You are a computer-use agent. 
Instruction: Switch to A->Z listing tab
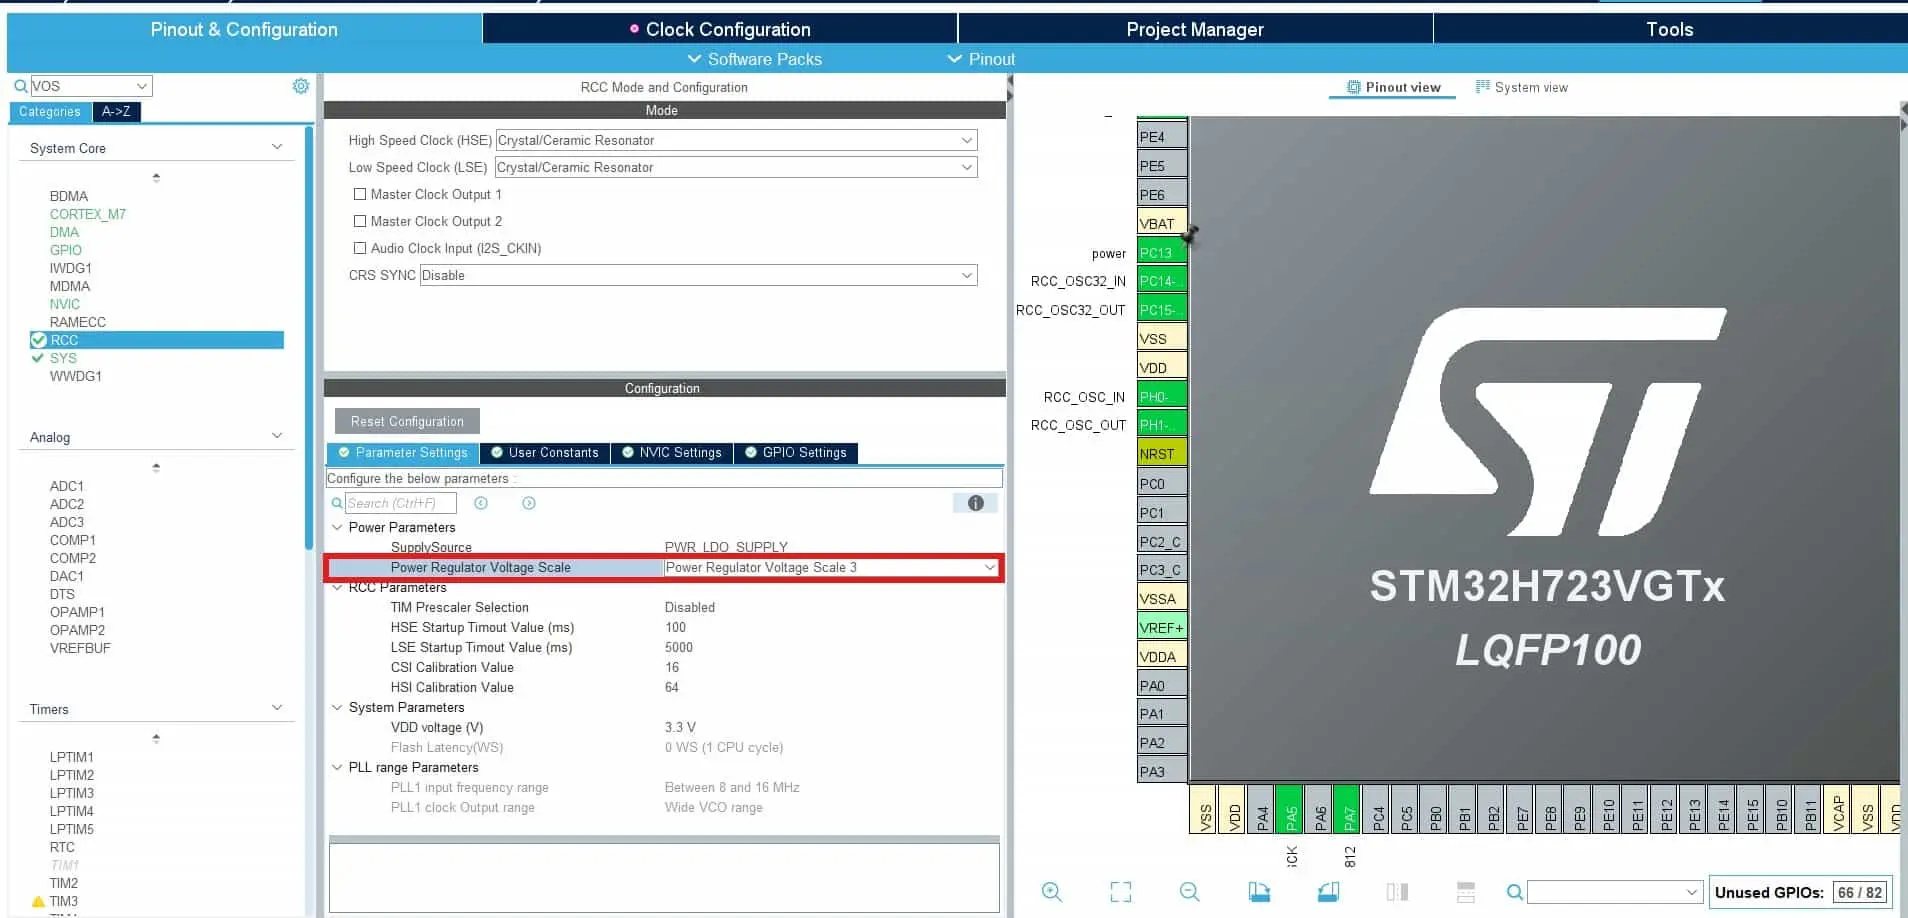[x=116, y=111]
